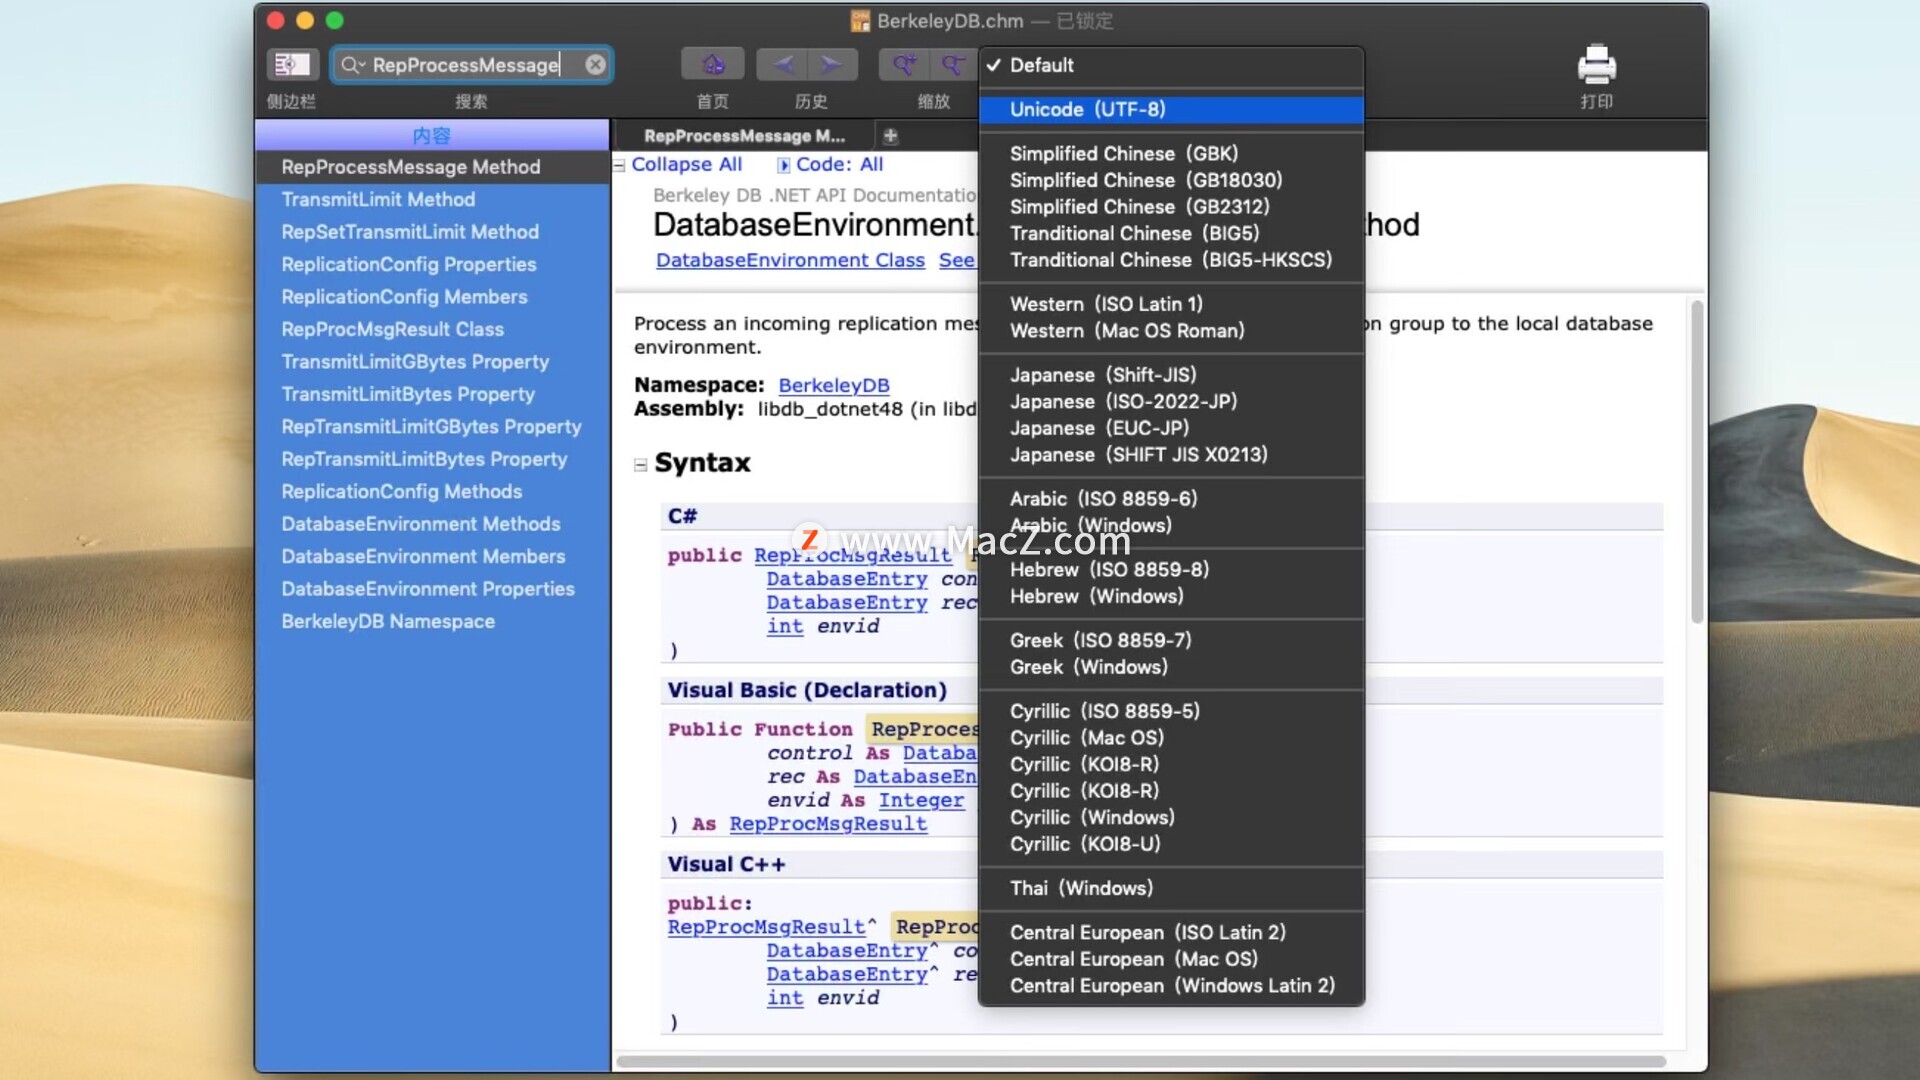Click Collapse All expander

coord(678,164)
